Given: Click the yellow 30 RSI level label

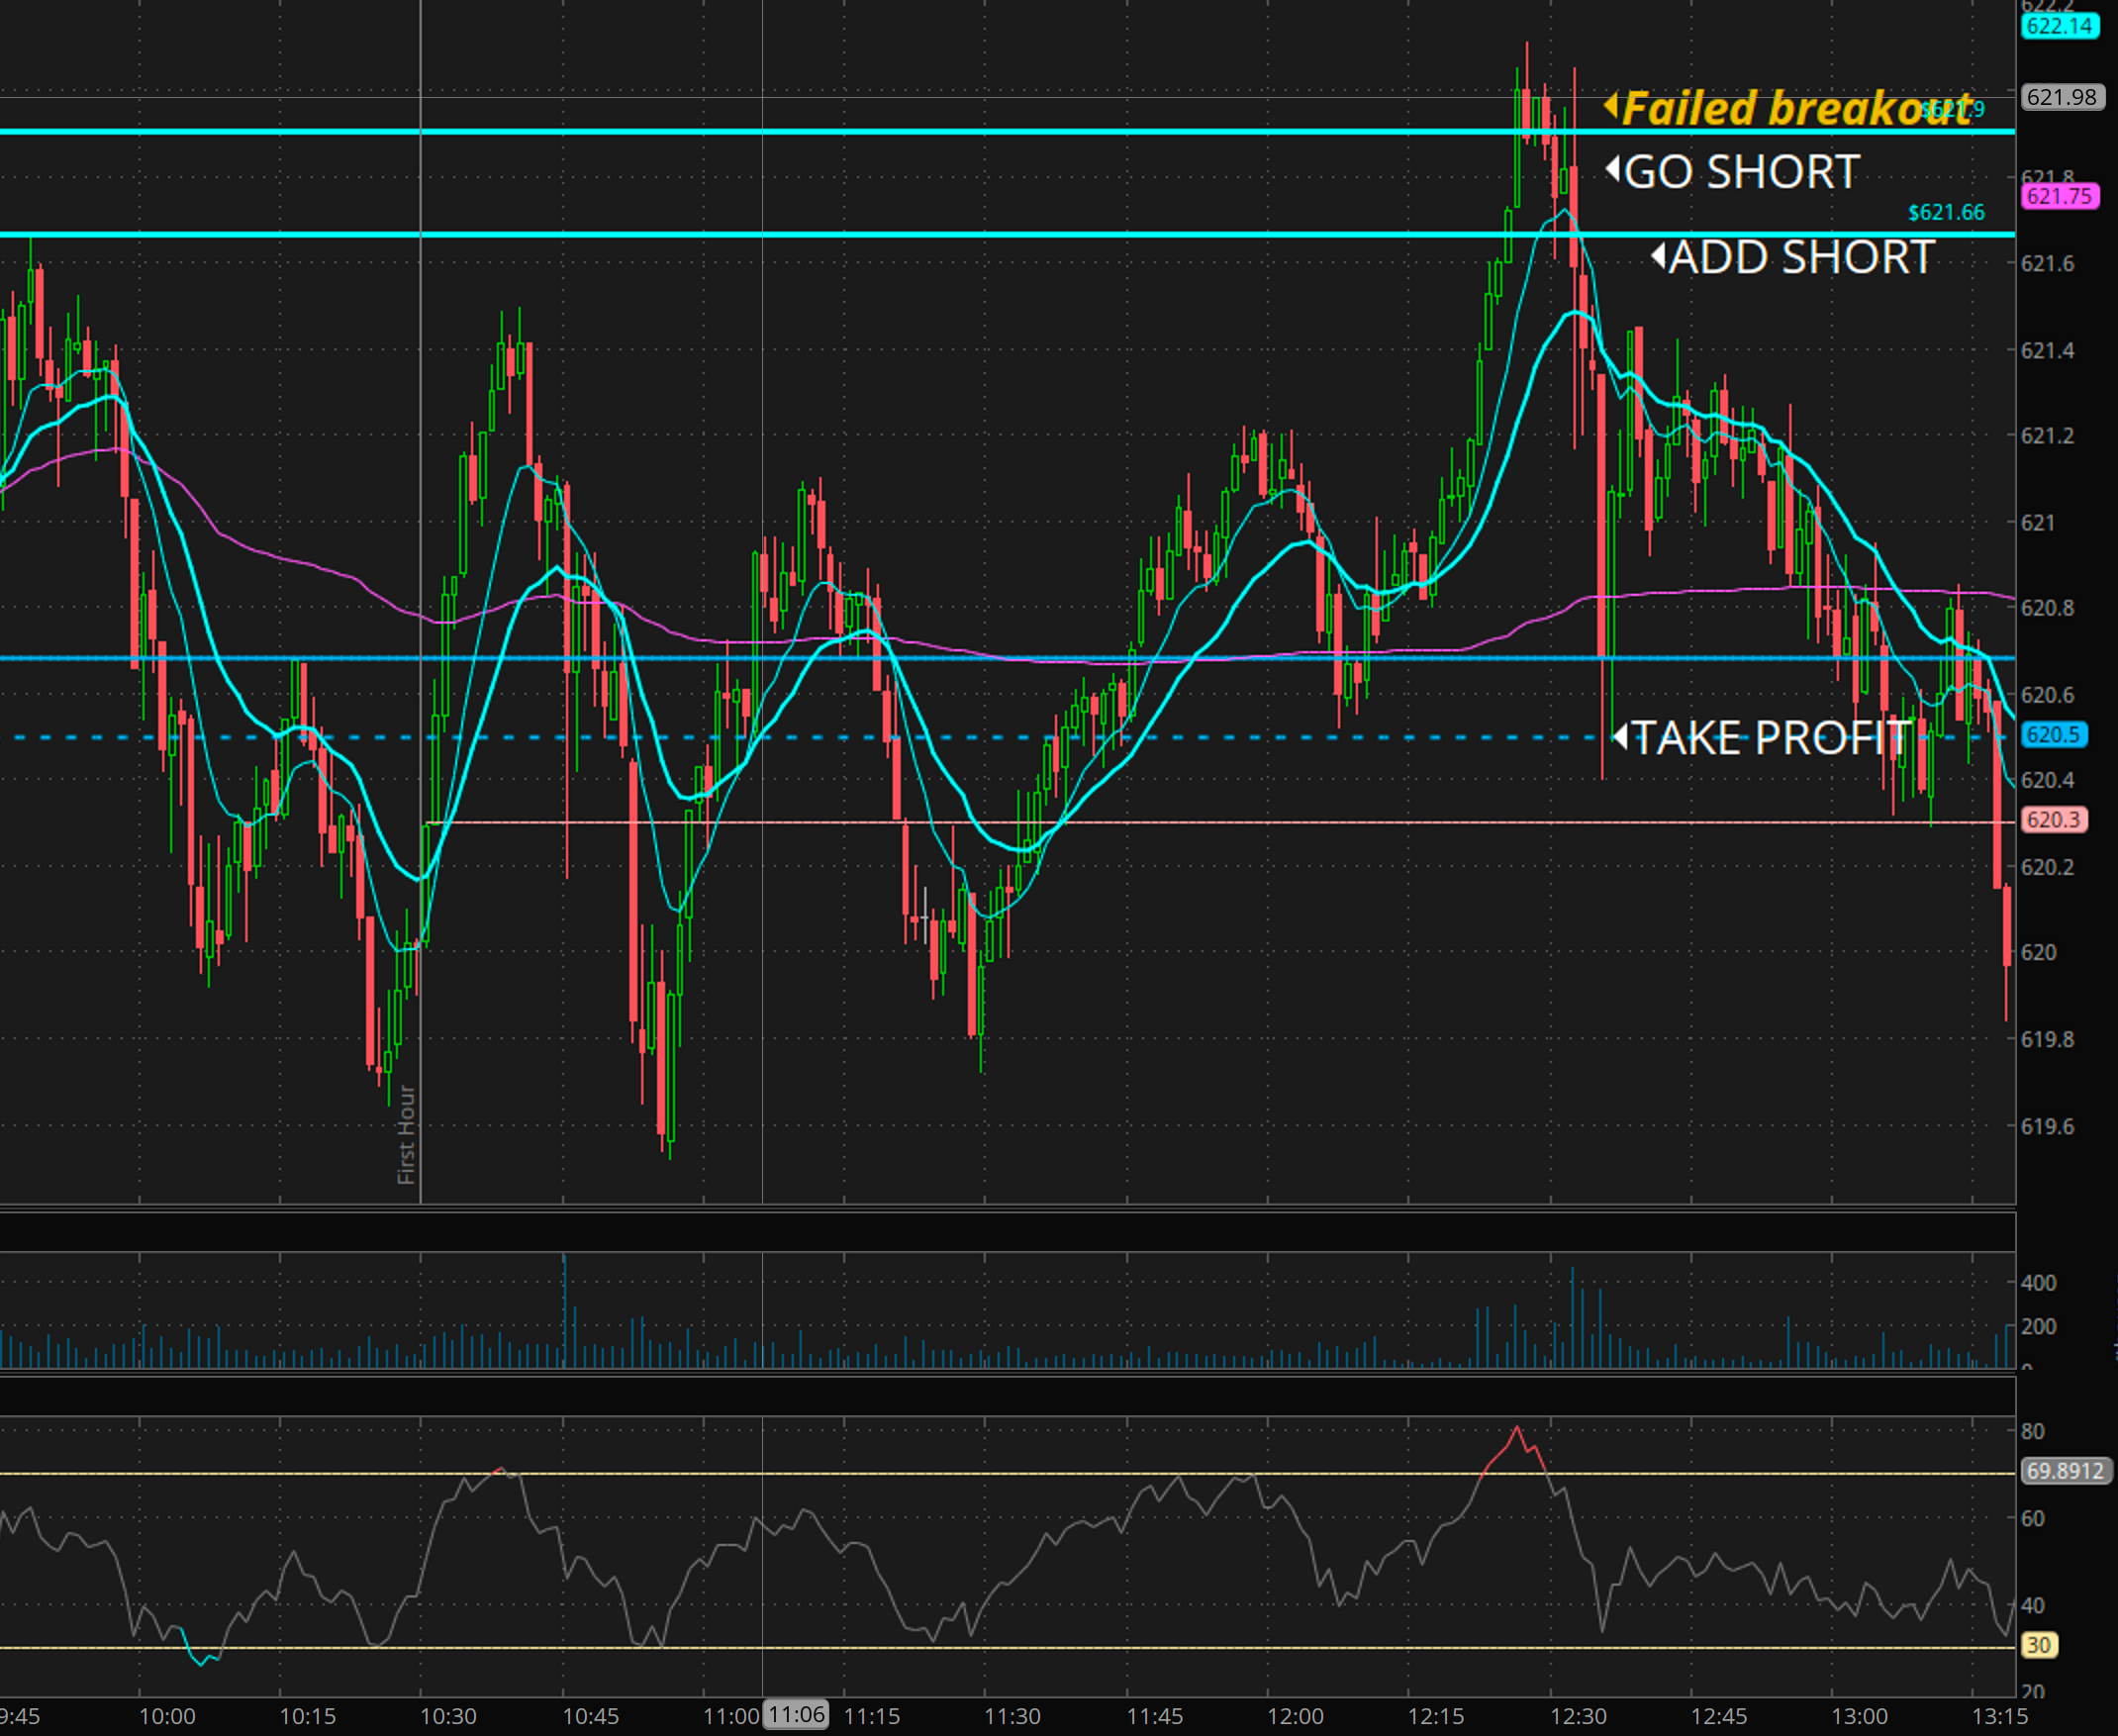Looking at the screenshot, I should [x=2039, y=1645].
